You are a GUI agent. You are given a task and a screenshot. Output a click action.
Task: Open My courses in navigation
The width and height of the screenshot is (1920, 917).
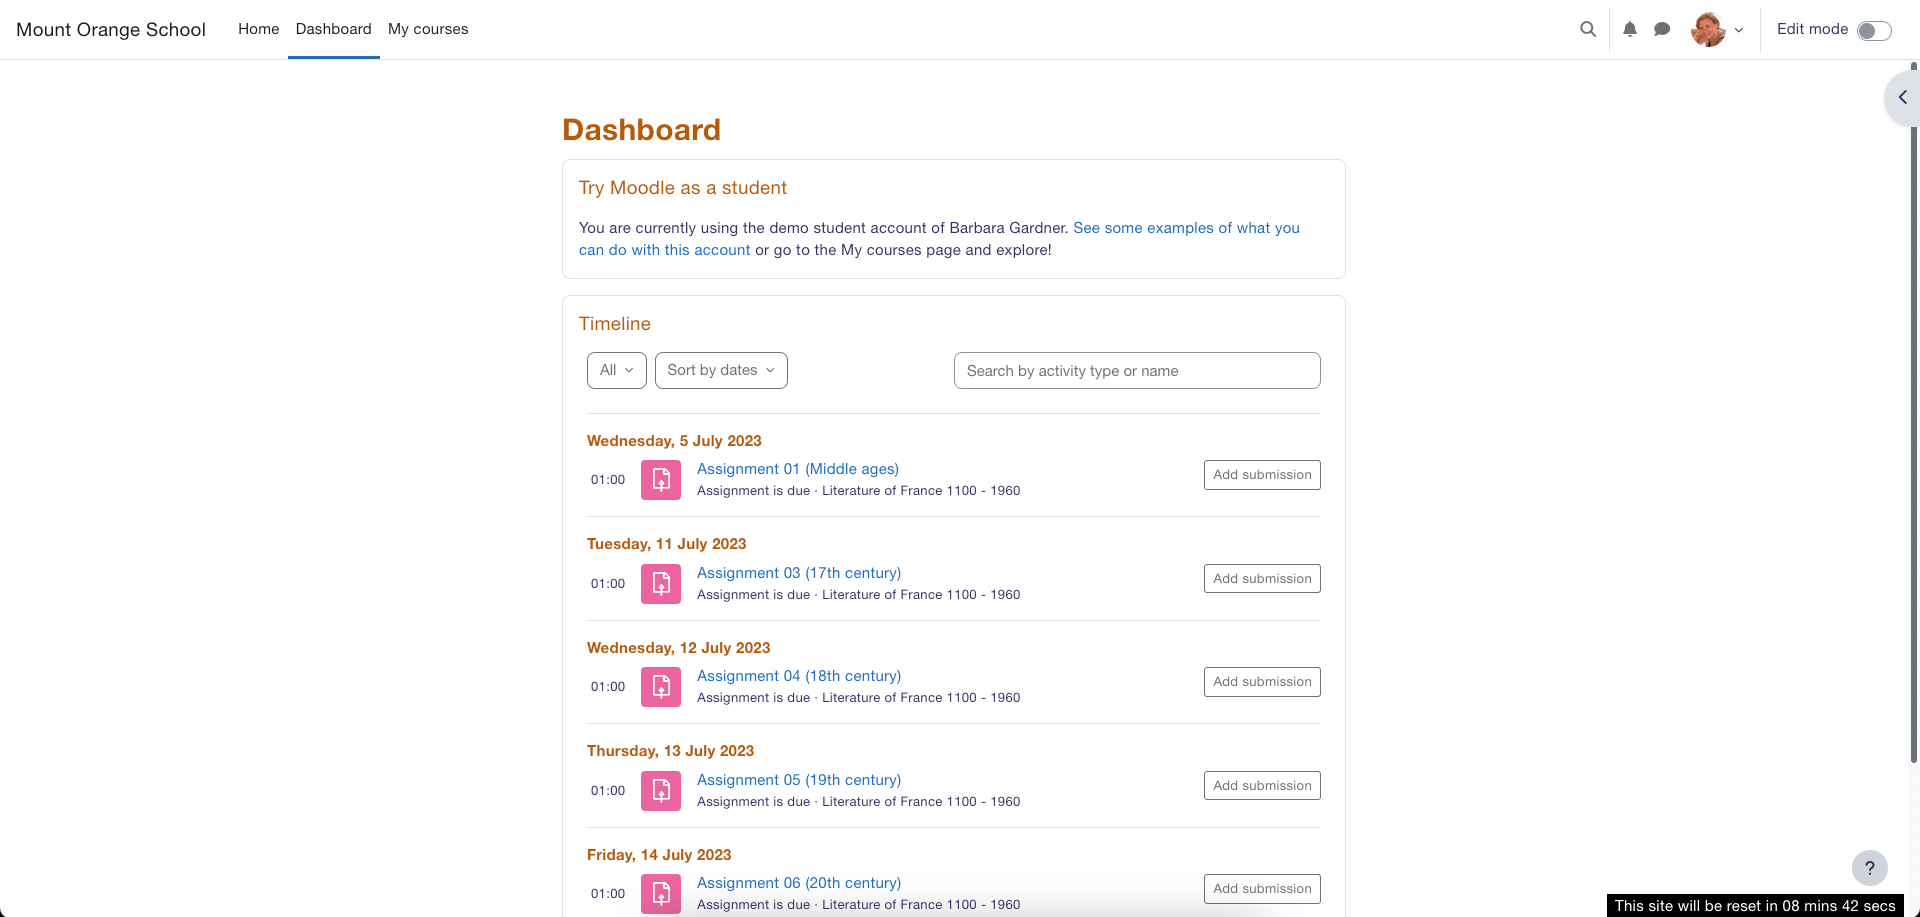tap(428, 29)
